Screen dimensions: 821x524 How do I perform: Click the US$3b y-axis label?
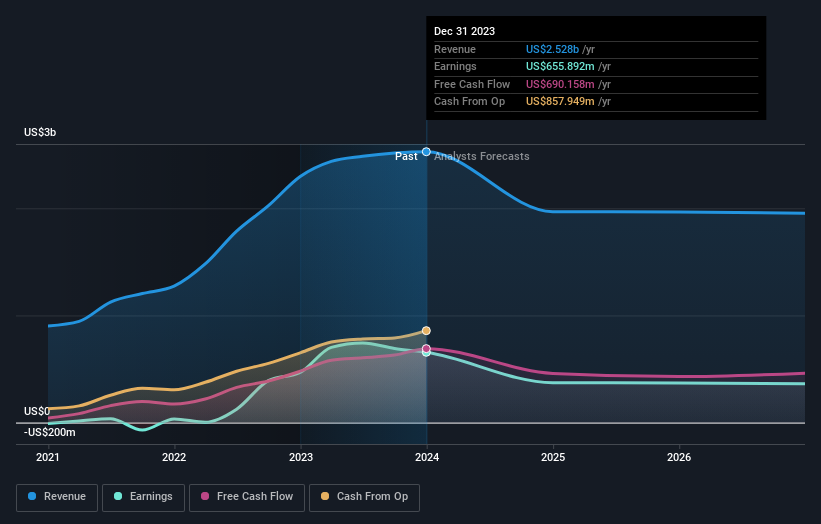tap(40, 132)
